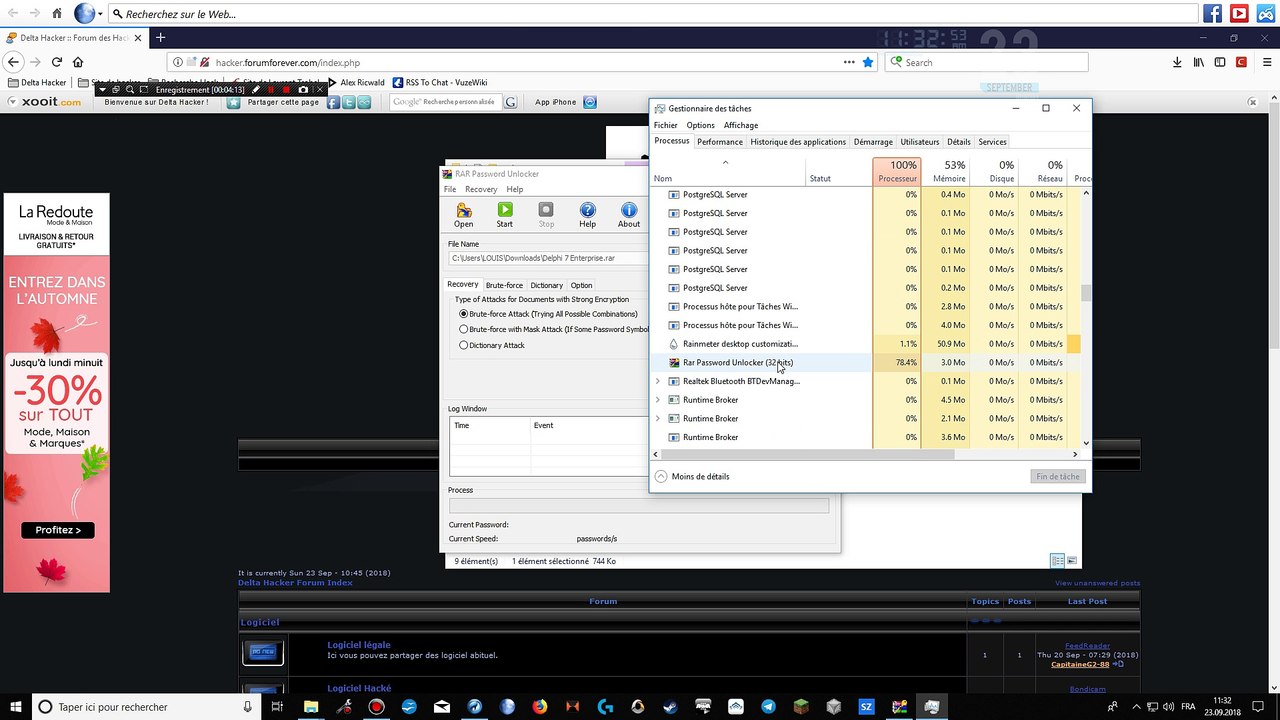
Task: Click the YouTube icon in the top bar
Action: pyautogui.click(x=1239, y=14)
